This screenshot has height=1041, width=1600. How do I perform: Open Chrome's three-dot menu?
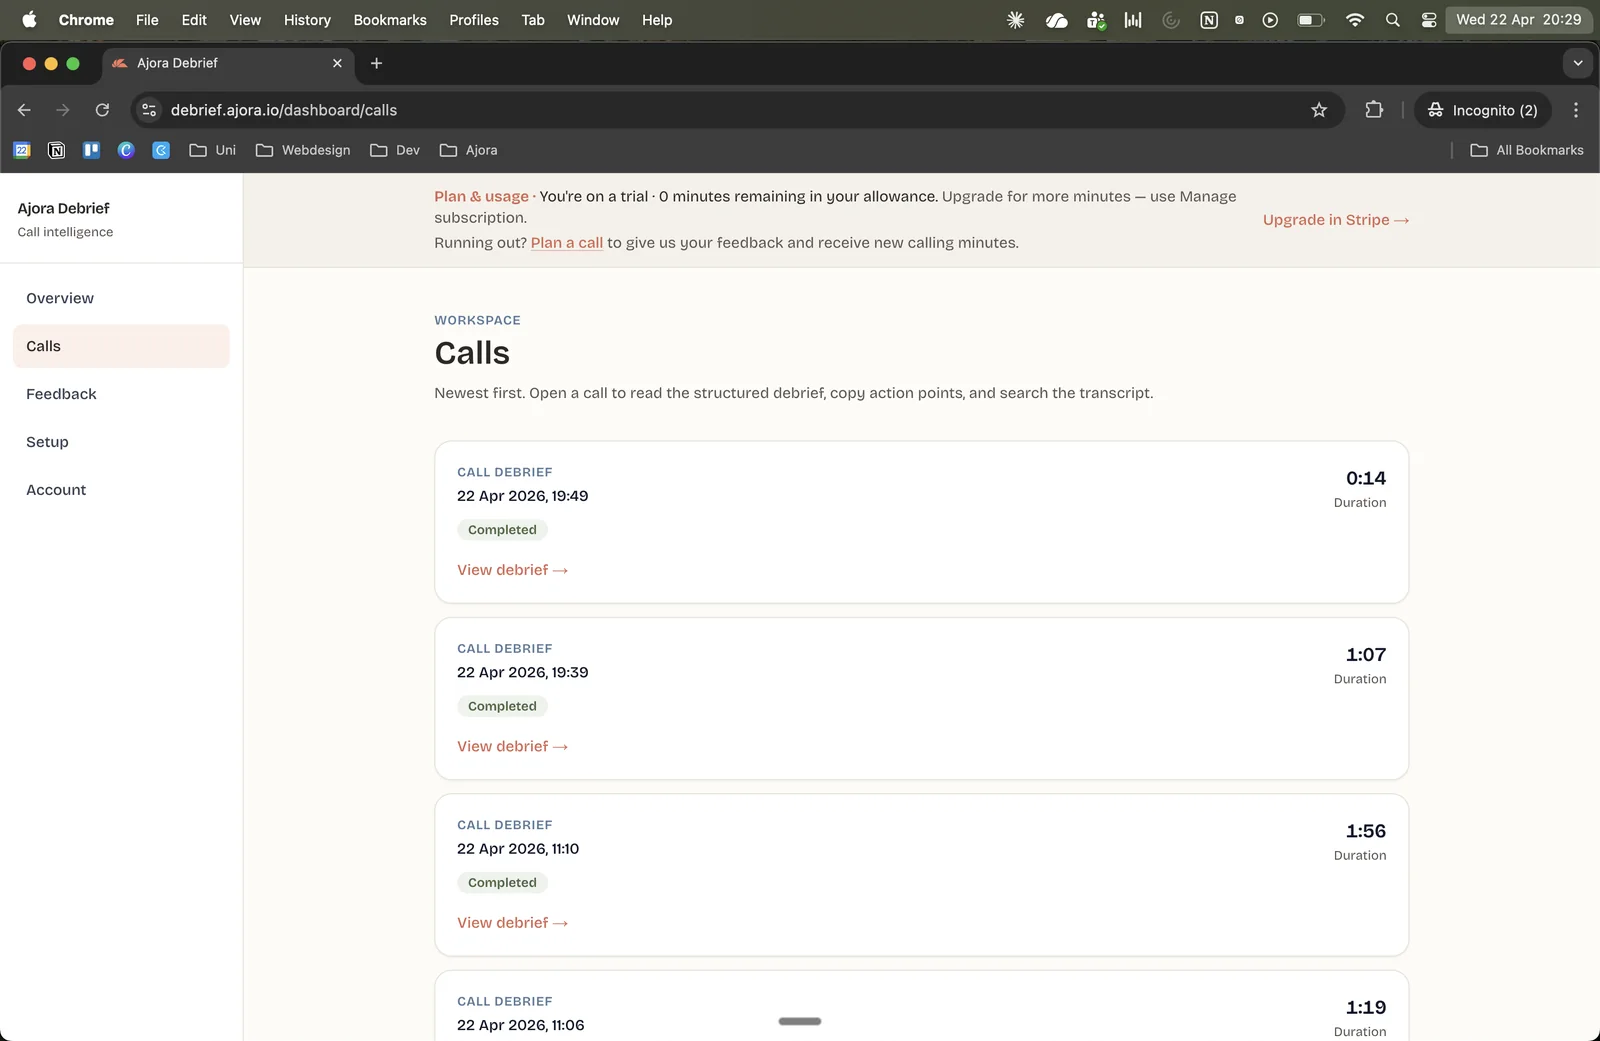click(x=1576, y=110)
